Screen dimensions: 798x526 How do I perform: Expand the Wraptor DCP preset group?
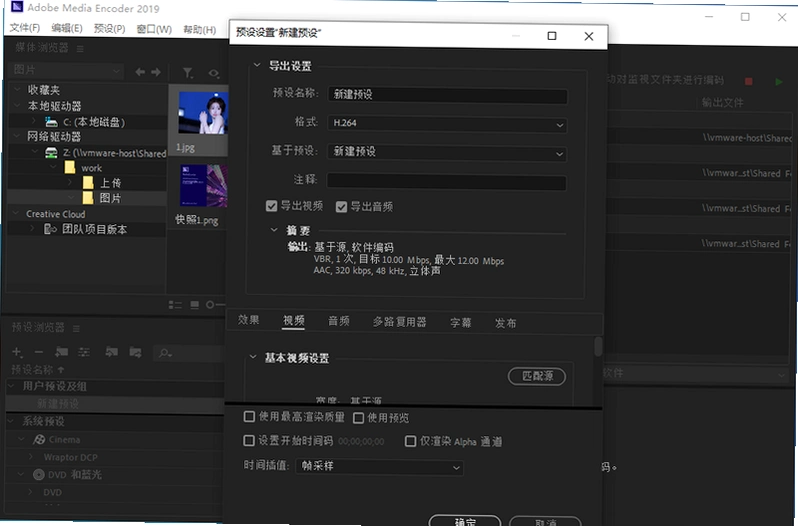31,457
